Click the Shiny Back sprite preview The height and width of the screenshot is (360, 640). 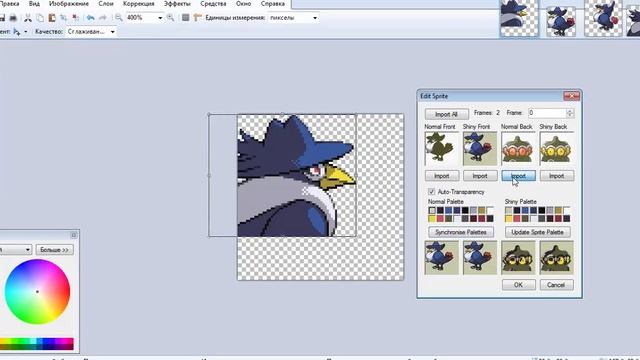coord(556,149)
